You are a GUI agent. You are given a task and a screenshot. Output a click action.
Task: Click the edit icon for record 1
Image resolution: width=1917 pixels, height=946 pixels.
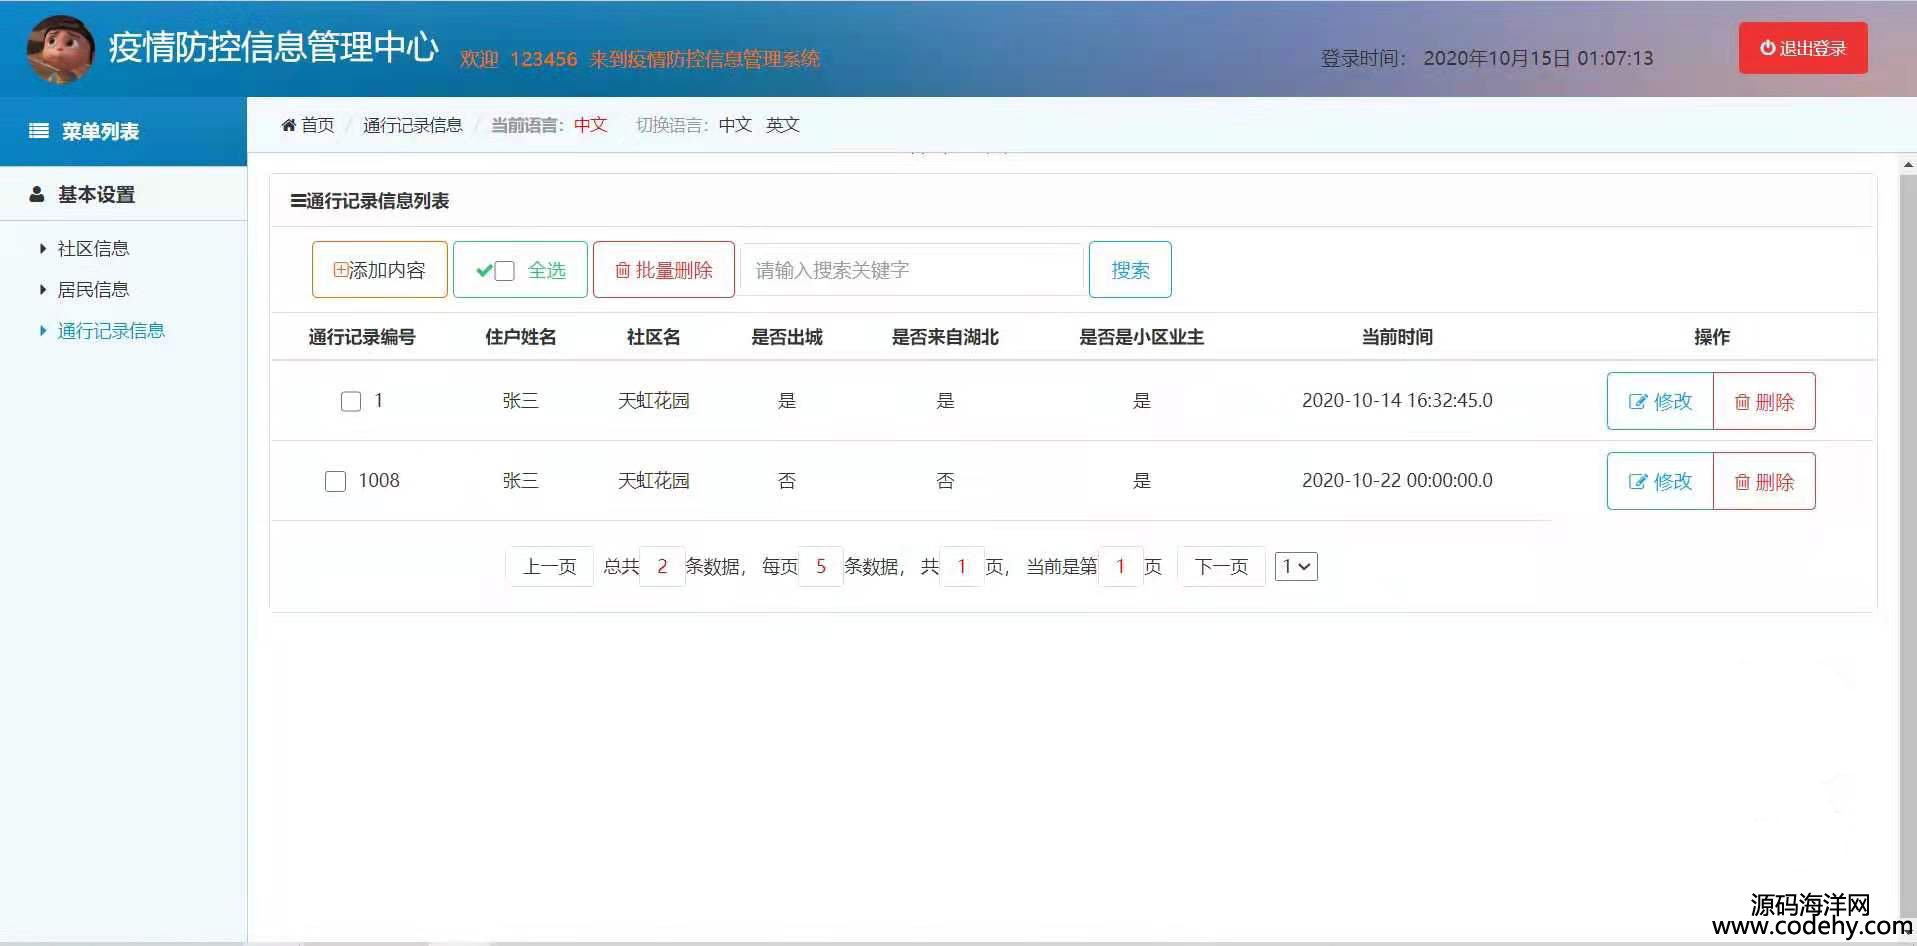(1637, 402)
